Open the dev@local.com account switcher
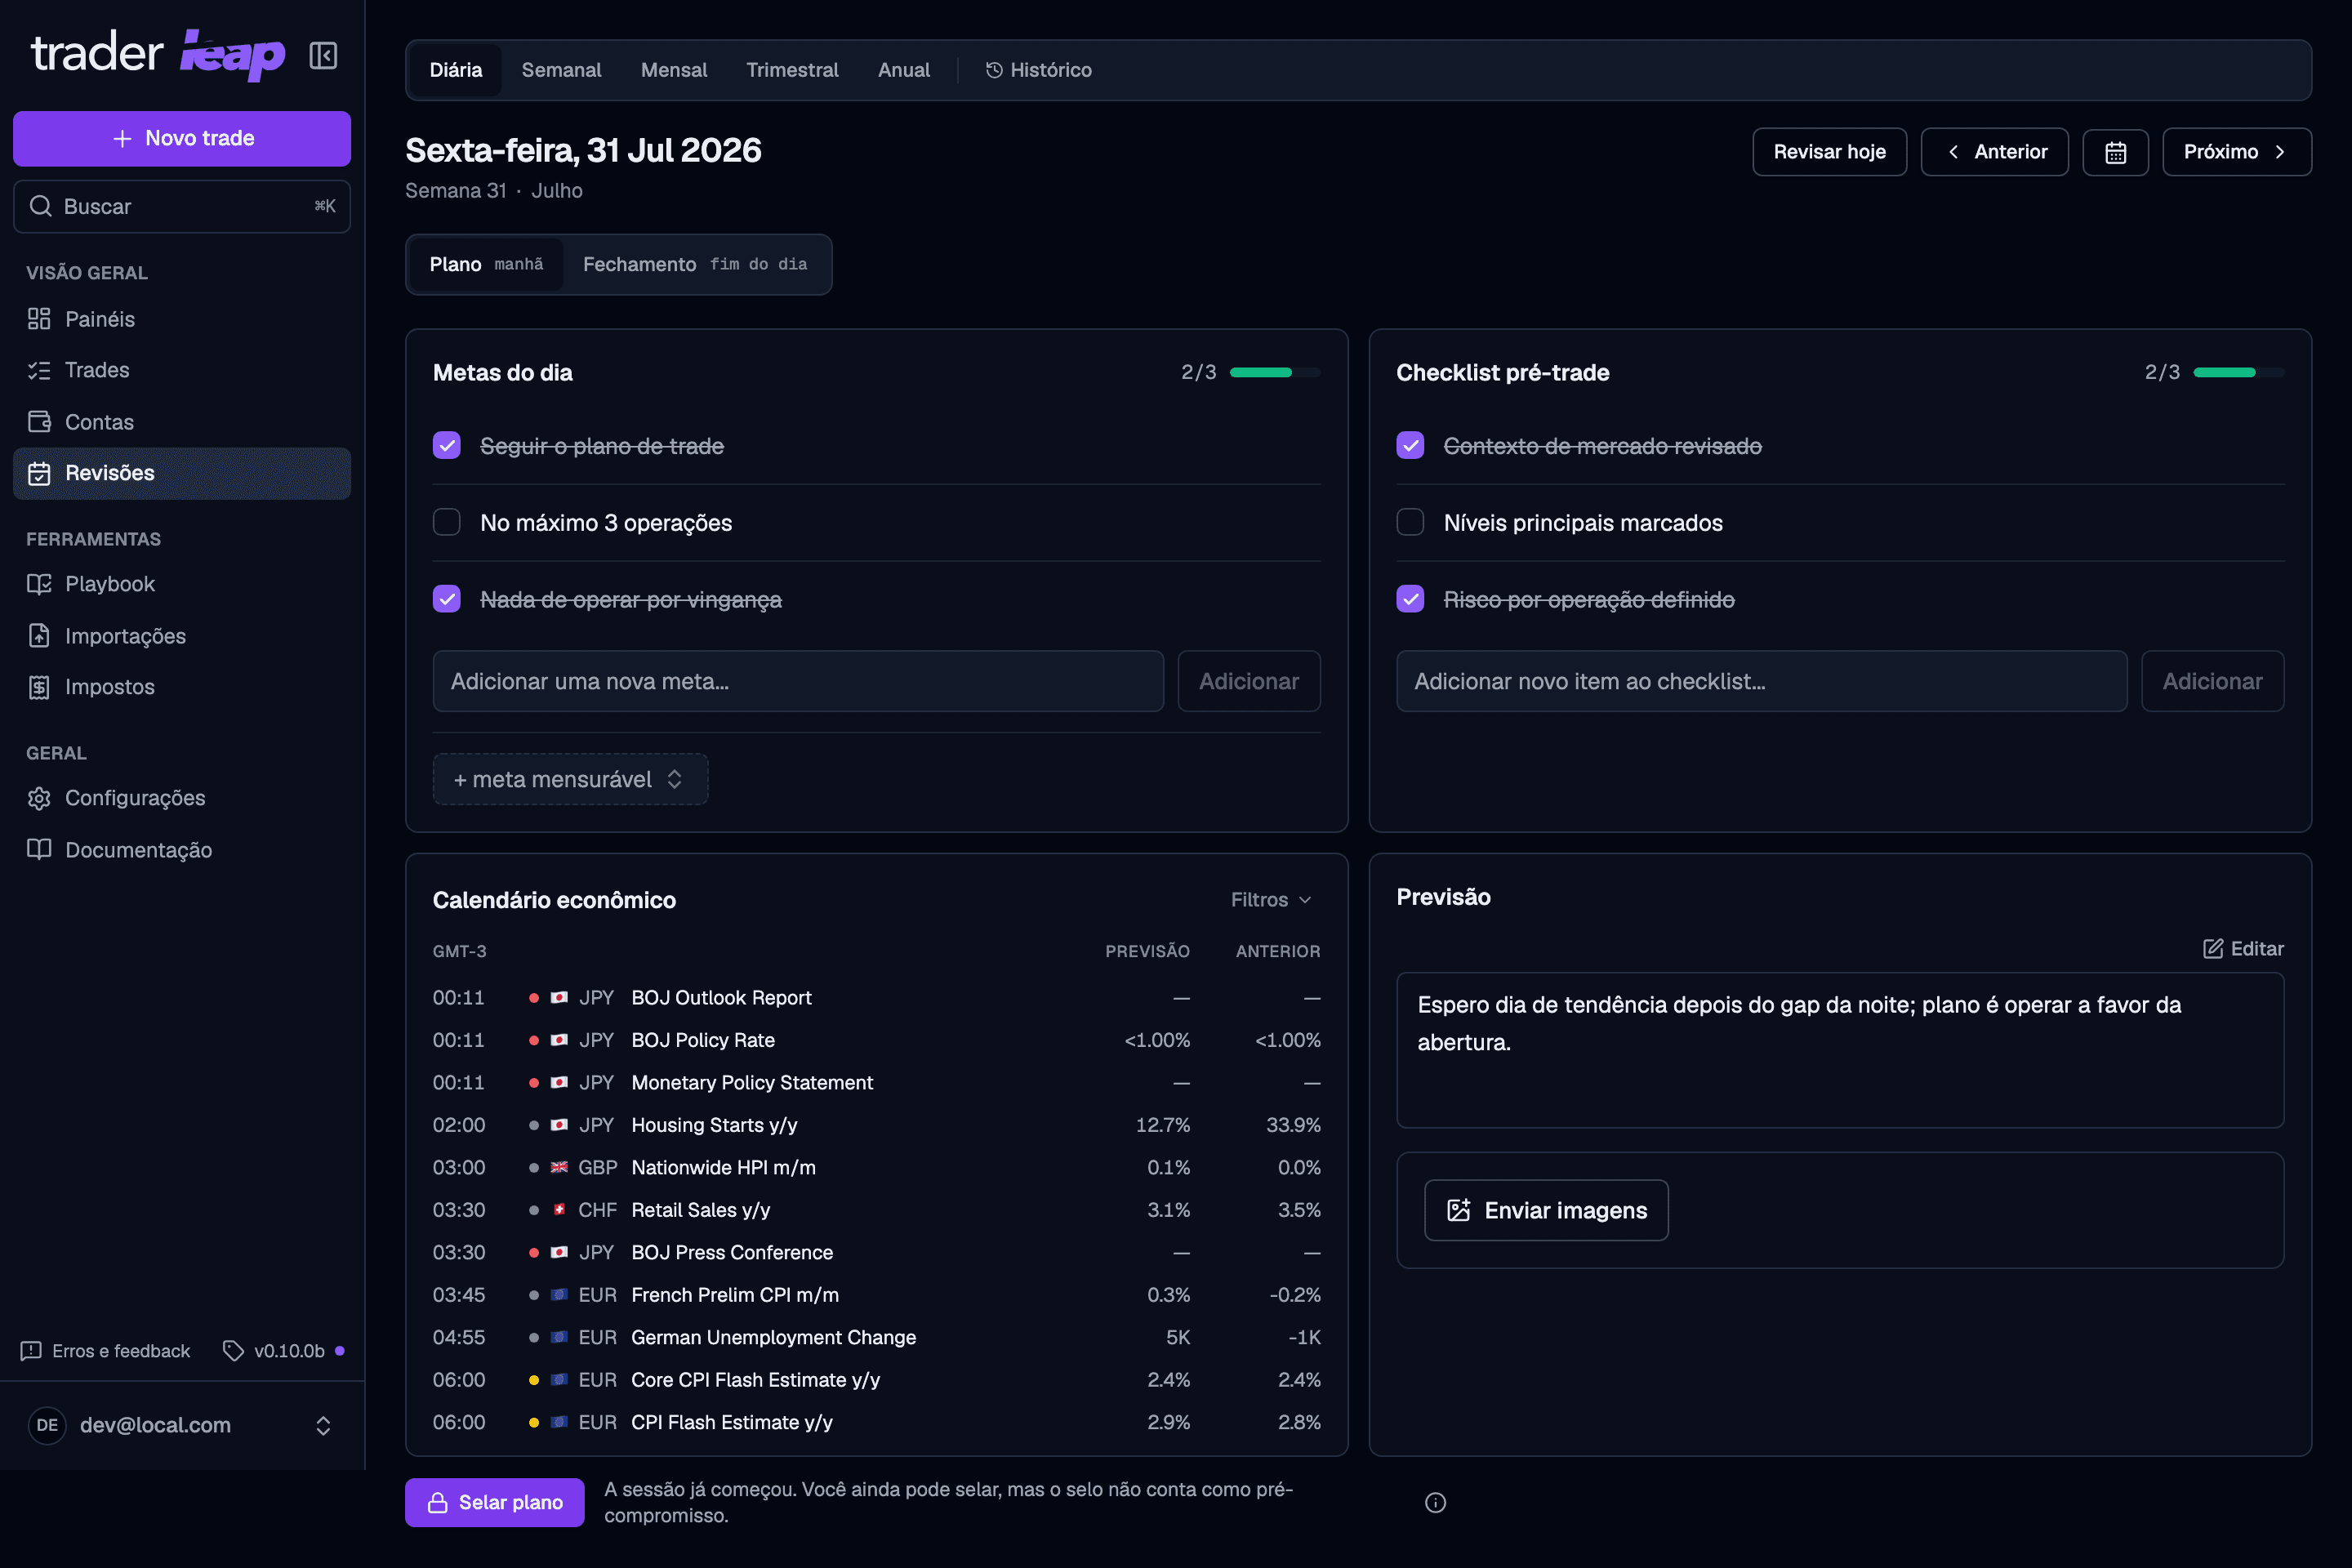Viewport: 2352px width, 1568px height. click(x=182, y=1425)
